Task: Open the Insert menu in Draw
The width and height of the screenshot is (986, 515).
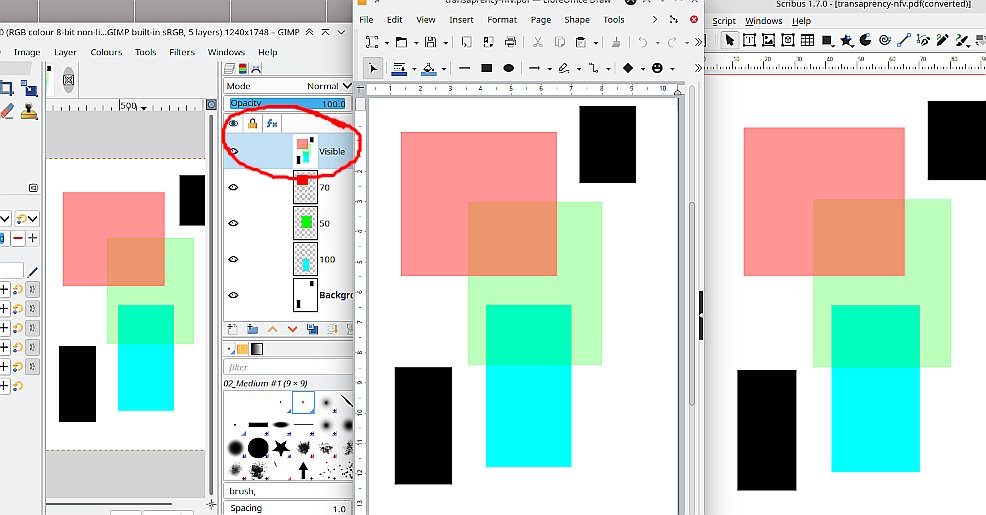Action: (462, 19)
